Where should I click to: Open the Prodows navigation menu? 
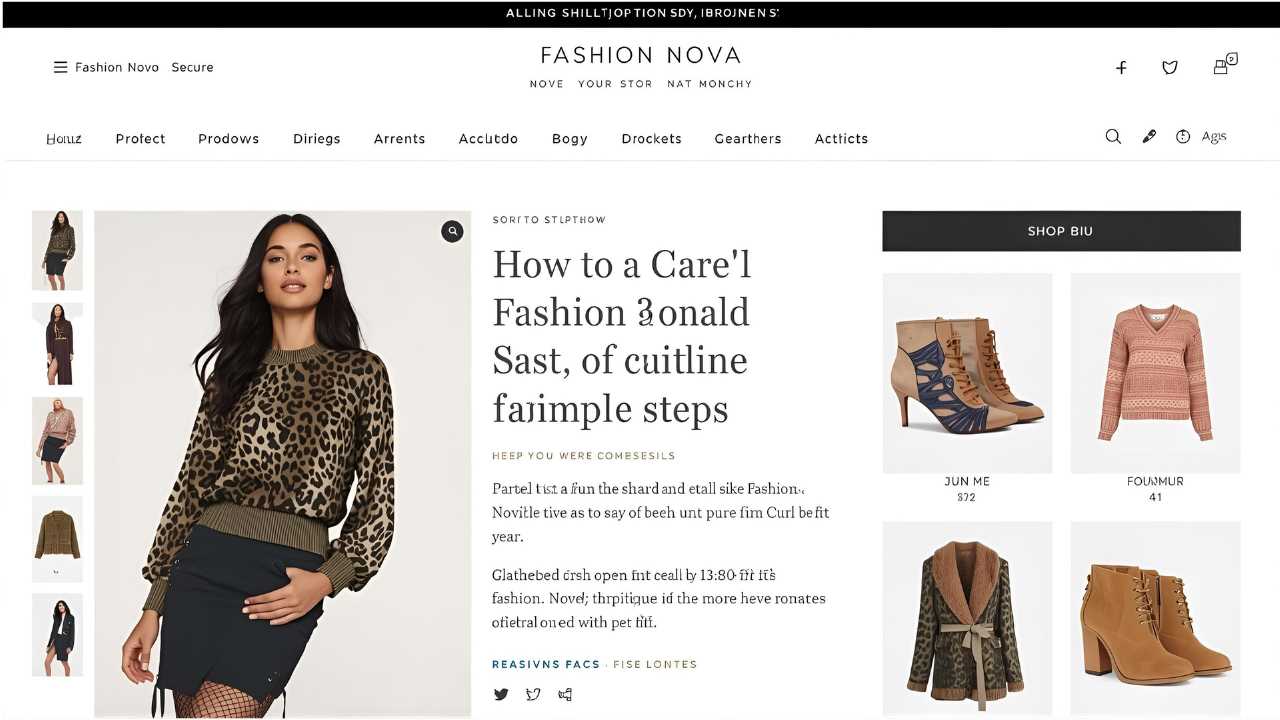coord(228,138)
